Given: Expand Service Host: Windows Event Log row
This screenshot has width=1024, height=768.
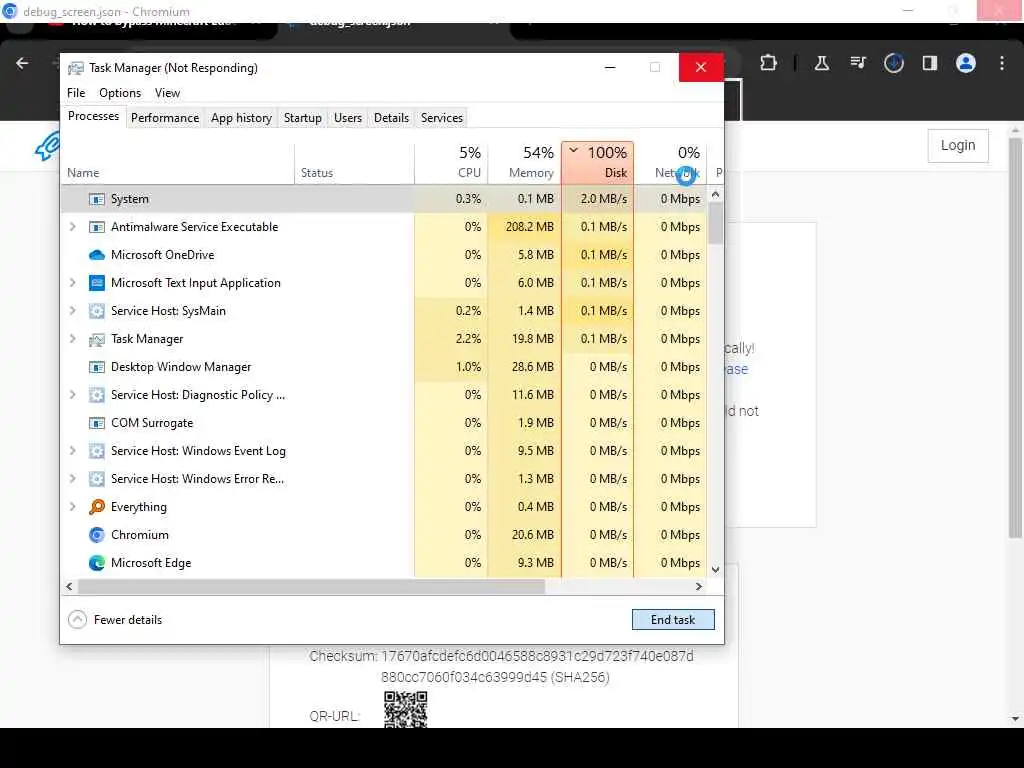Looking at the screenshot, I should click(x=72, y=451).
